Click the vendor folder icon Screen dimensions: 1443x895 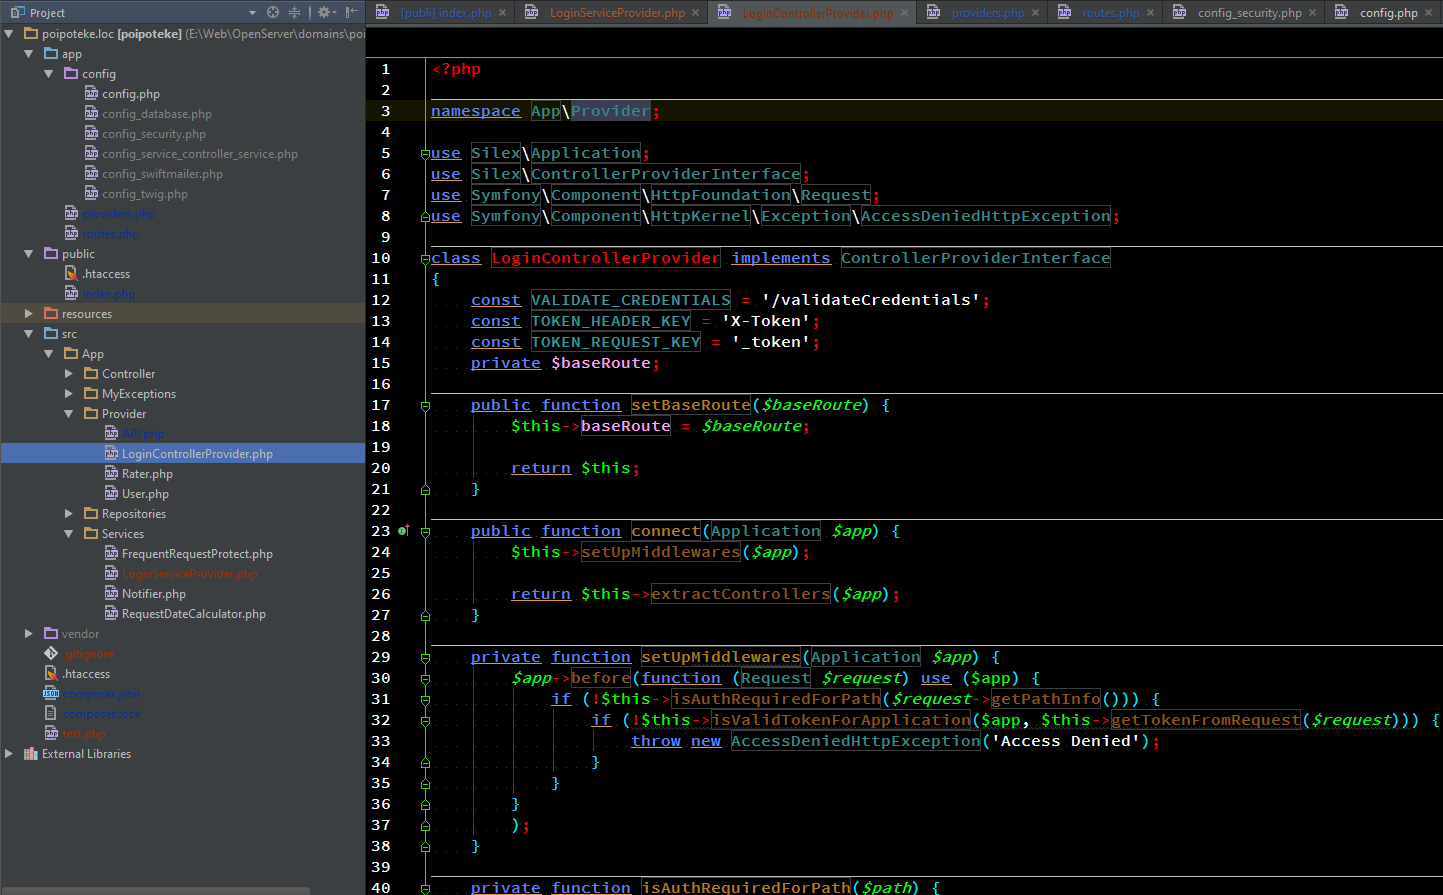point(51,633)
